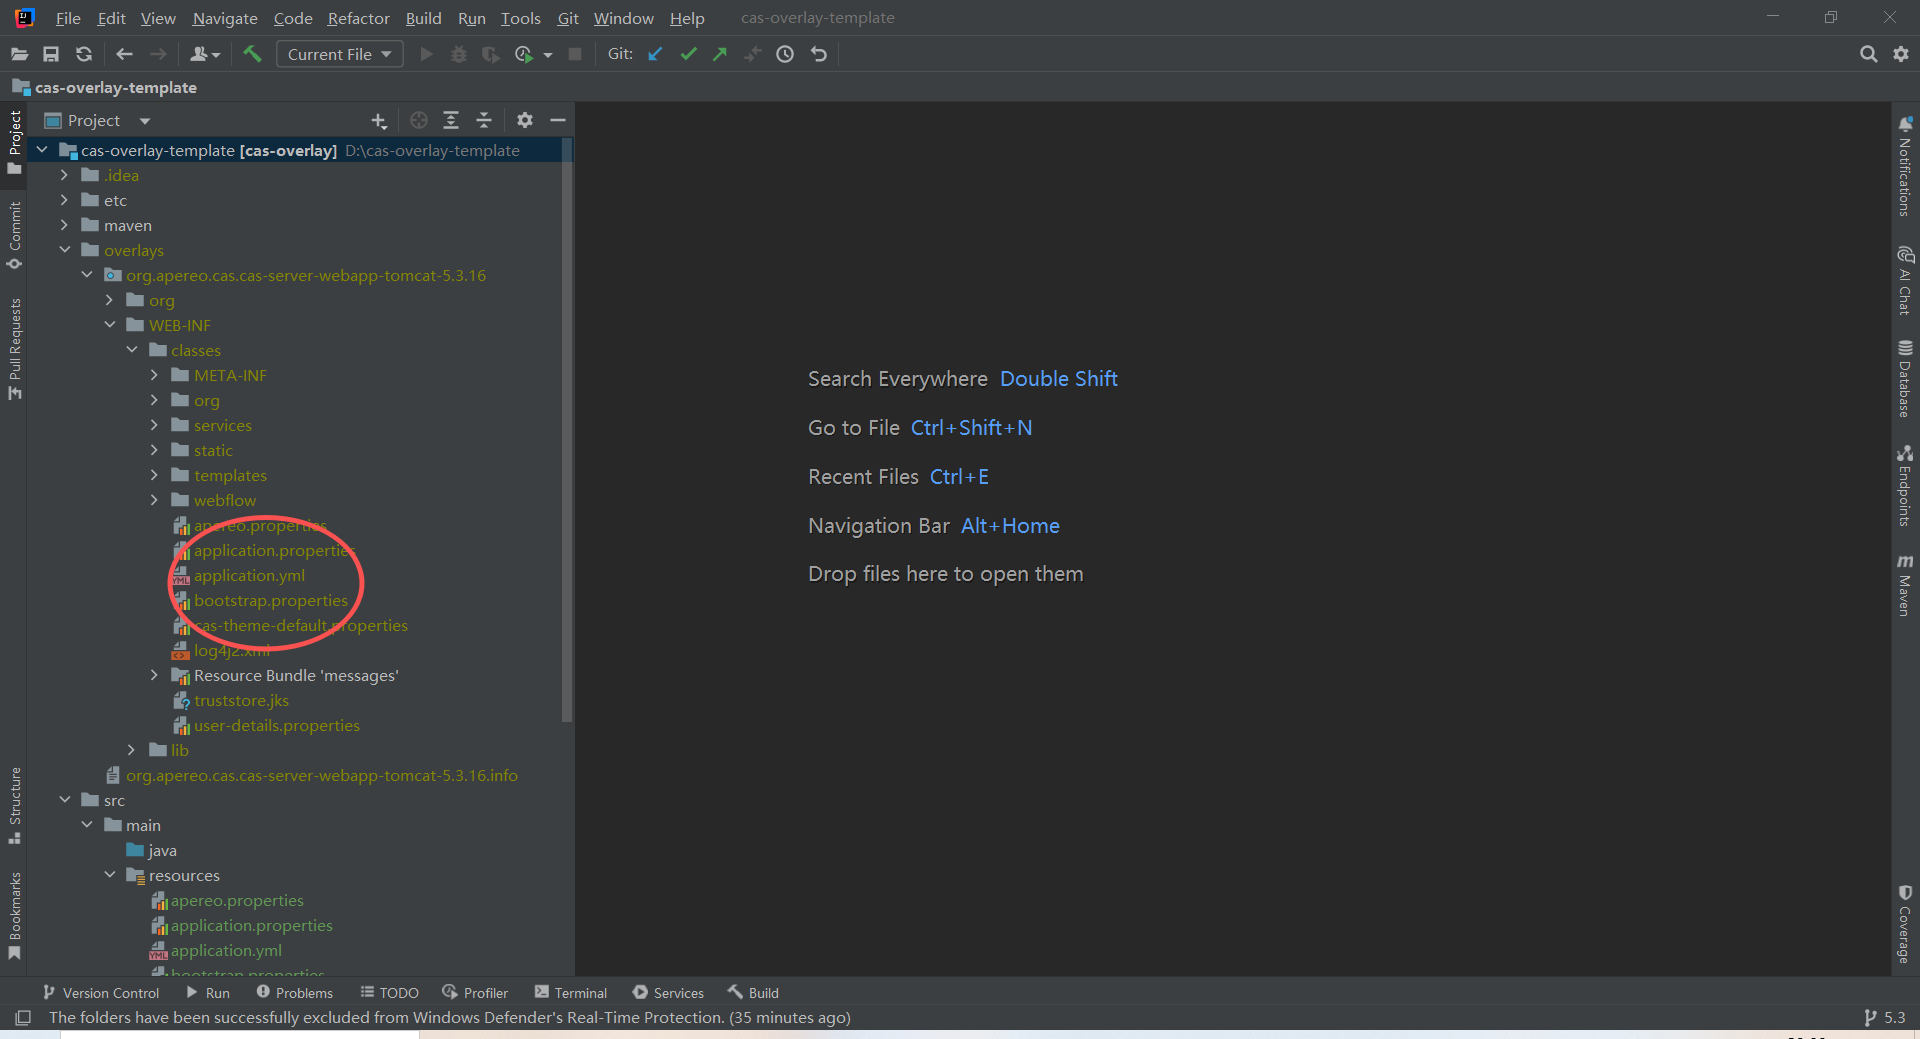Click the Build project hammer icon
The width and height of the screenshot is (1920, 1039).
point(252,54)
